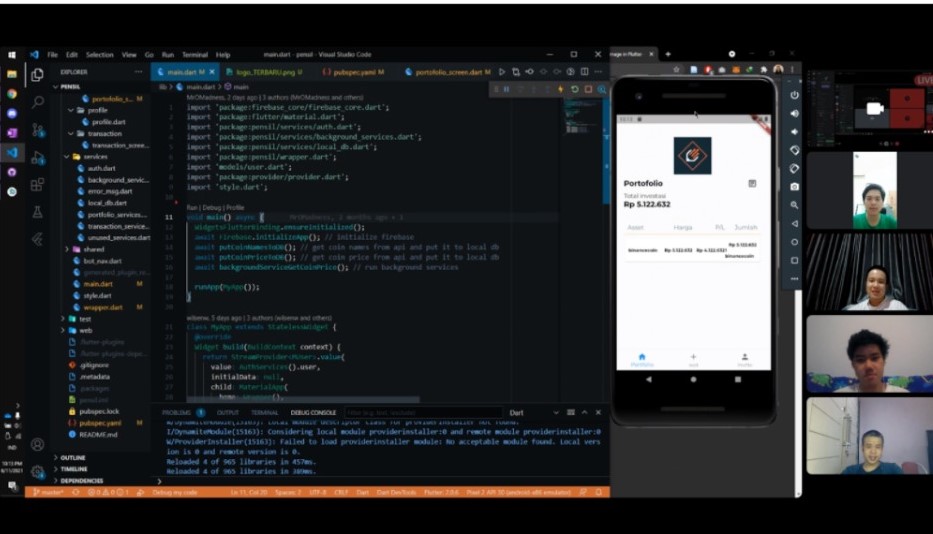
Task: Pause the debug session
Action: (506, 89)
